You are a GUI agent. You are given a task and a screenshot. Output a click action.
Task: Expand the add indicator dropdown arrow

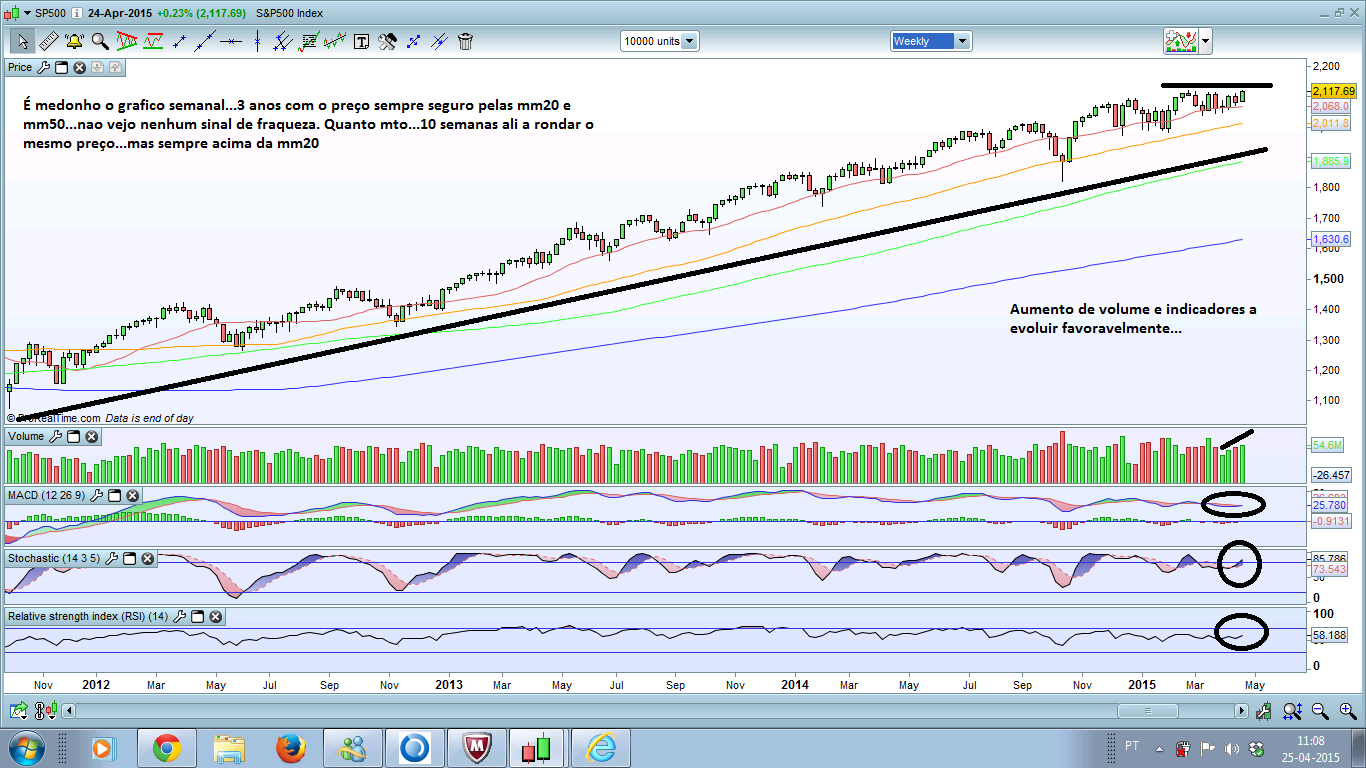1206,41
